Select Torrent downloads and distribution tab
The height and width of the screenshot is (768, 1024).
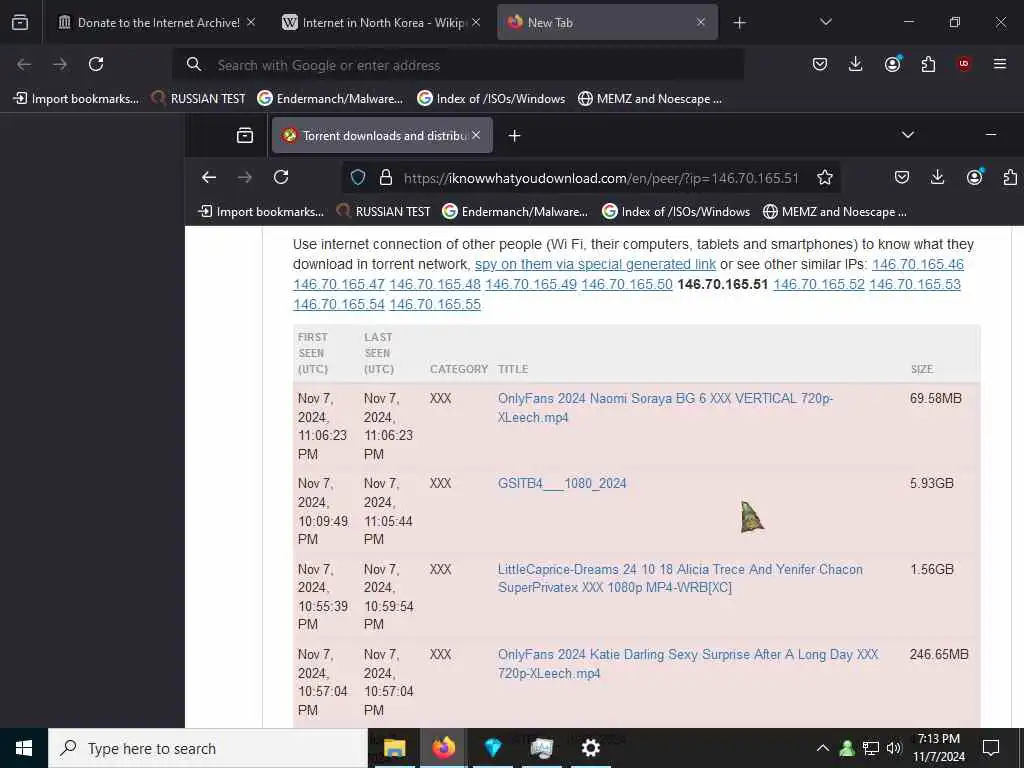tap(382, 135)
